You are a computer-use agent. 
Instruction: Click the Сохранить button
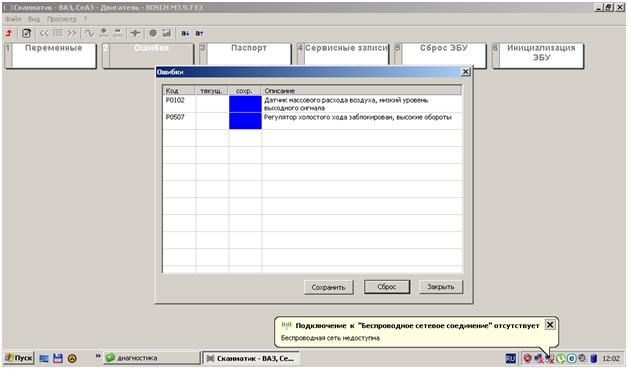coord(328,287)
